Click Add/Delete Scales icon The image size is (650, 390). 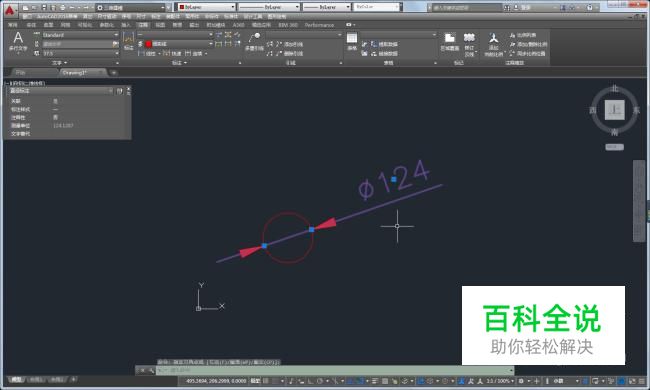513,44
